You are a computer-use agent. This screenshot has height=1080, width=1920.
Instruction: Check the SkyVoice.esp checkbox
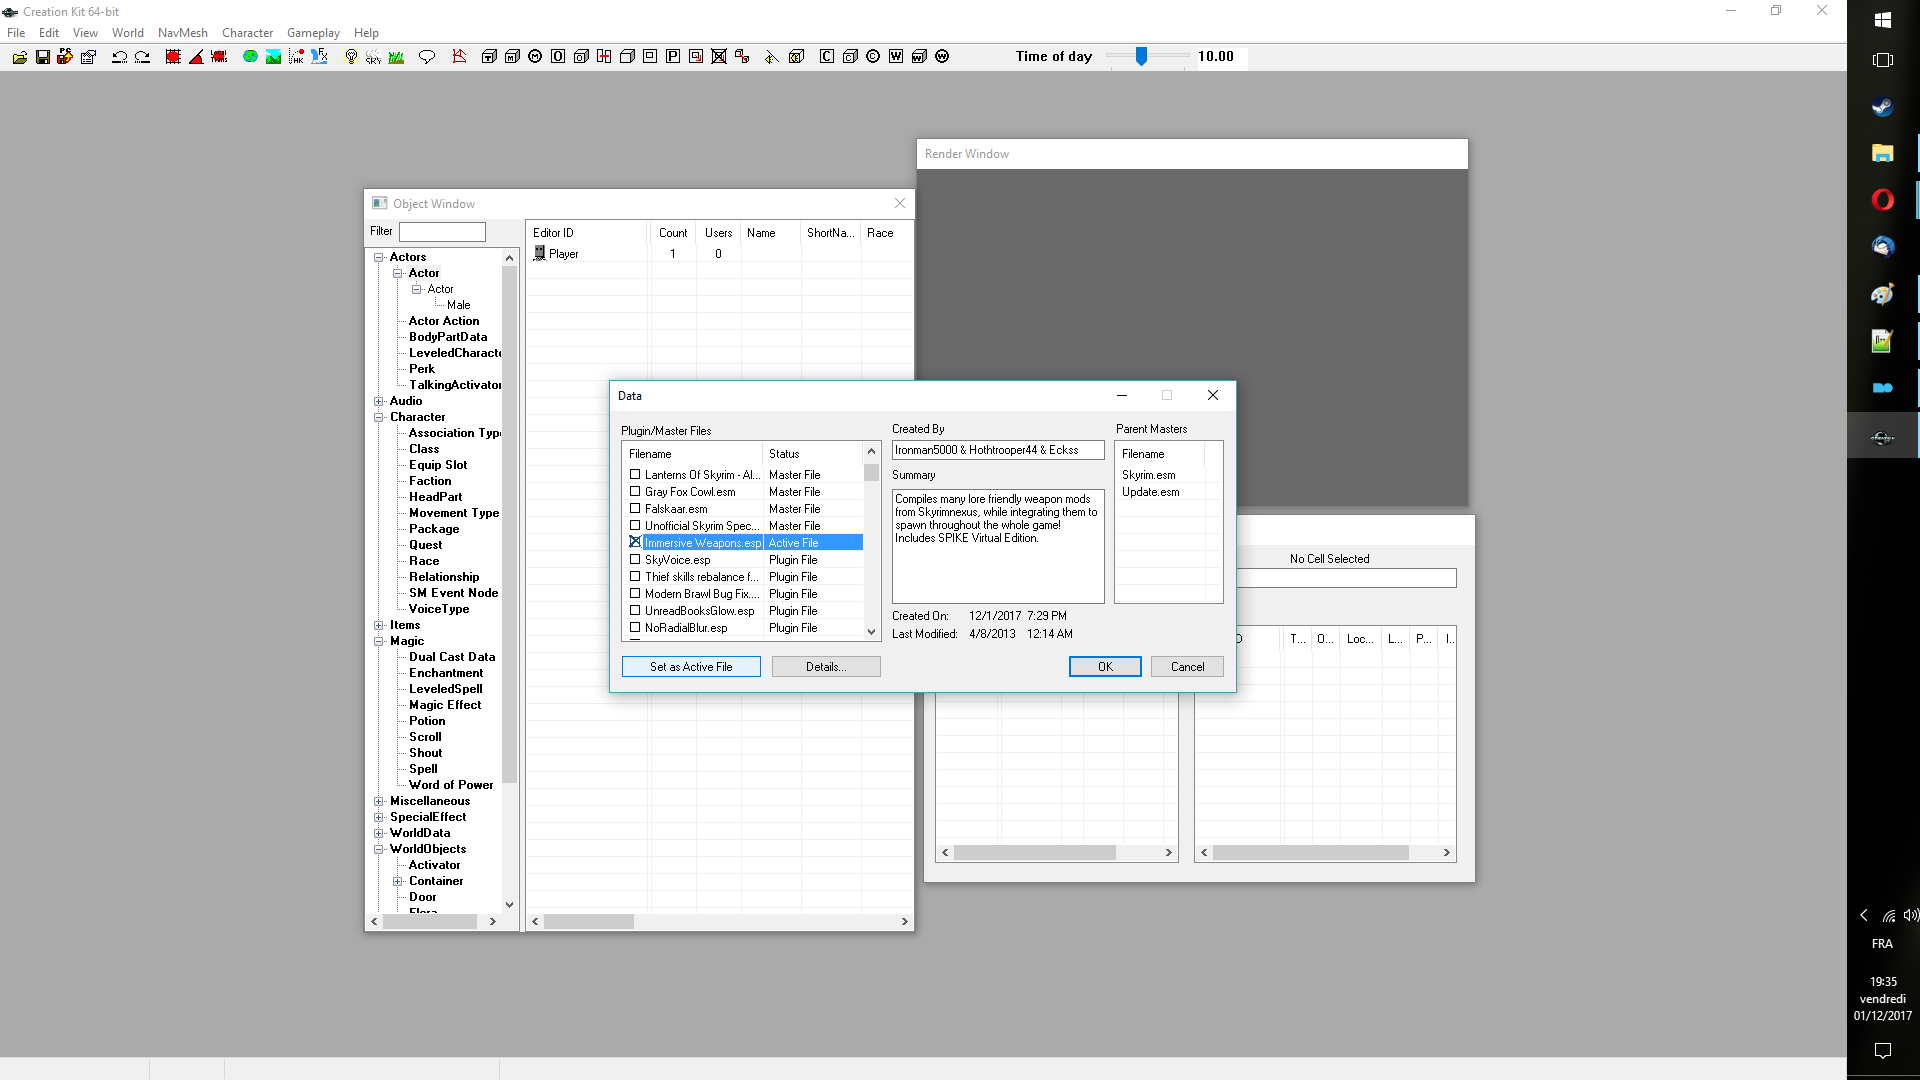pyautogui.click(x=635, y=560)
